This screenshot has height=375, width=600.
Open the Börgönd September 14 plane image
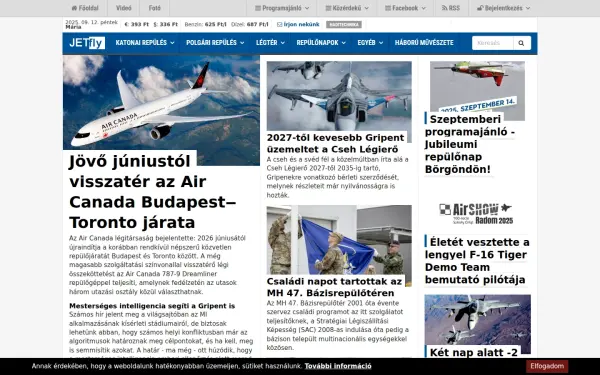(477, 86)
